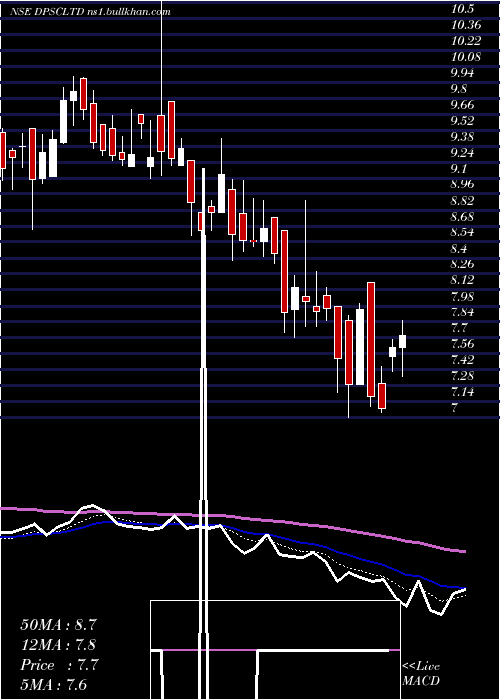
Task: Select the 10.22 price axis label
Action: click(466, 41)
